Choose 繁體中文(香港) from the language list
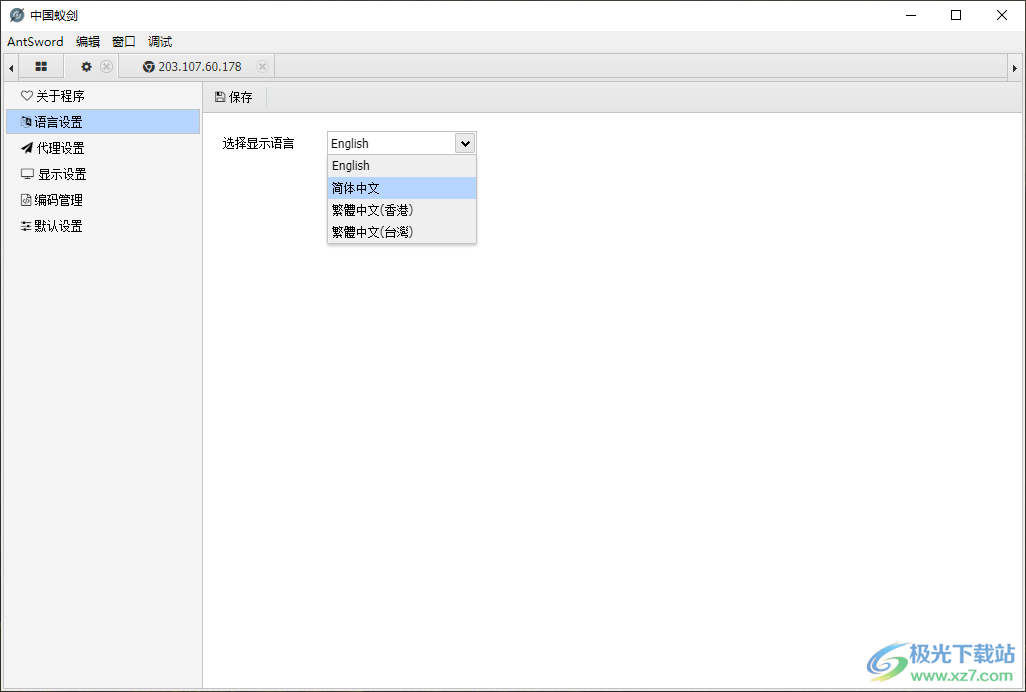 coord(402,210)
